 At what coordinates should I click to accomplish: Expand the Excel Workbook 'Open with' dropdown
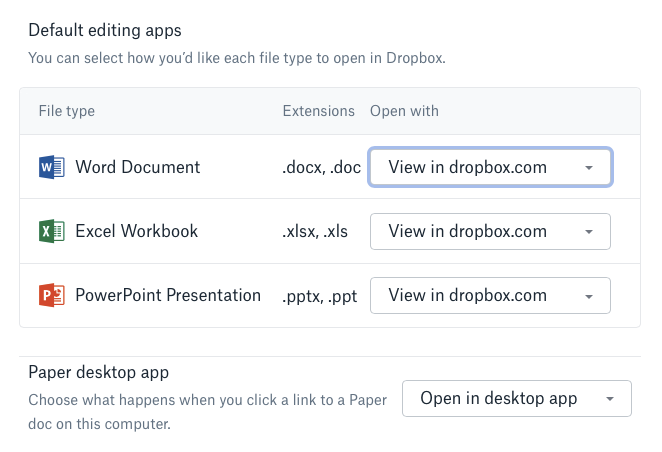click(x=490, y=231)
